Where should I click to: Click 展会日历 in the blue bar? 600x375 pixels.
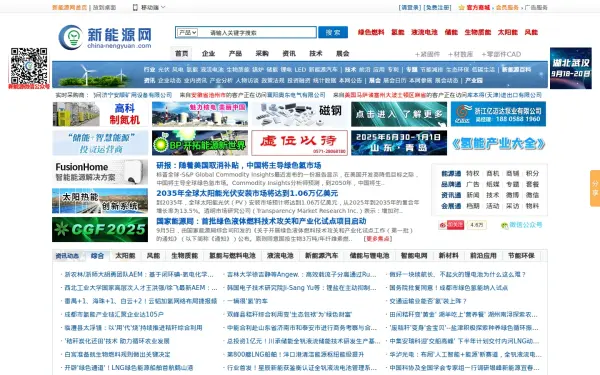pyautogui.click(x=395, y=80)
